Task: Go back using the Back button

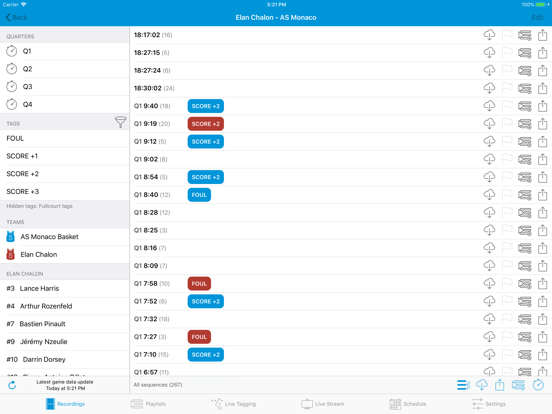Action: click(17, 17)
